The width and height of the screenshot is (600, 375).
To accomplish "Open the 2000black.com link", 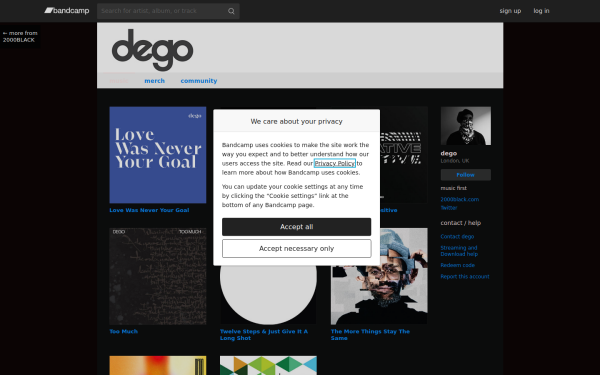I will [x=460, y=199].
